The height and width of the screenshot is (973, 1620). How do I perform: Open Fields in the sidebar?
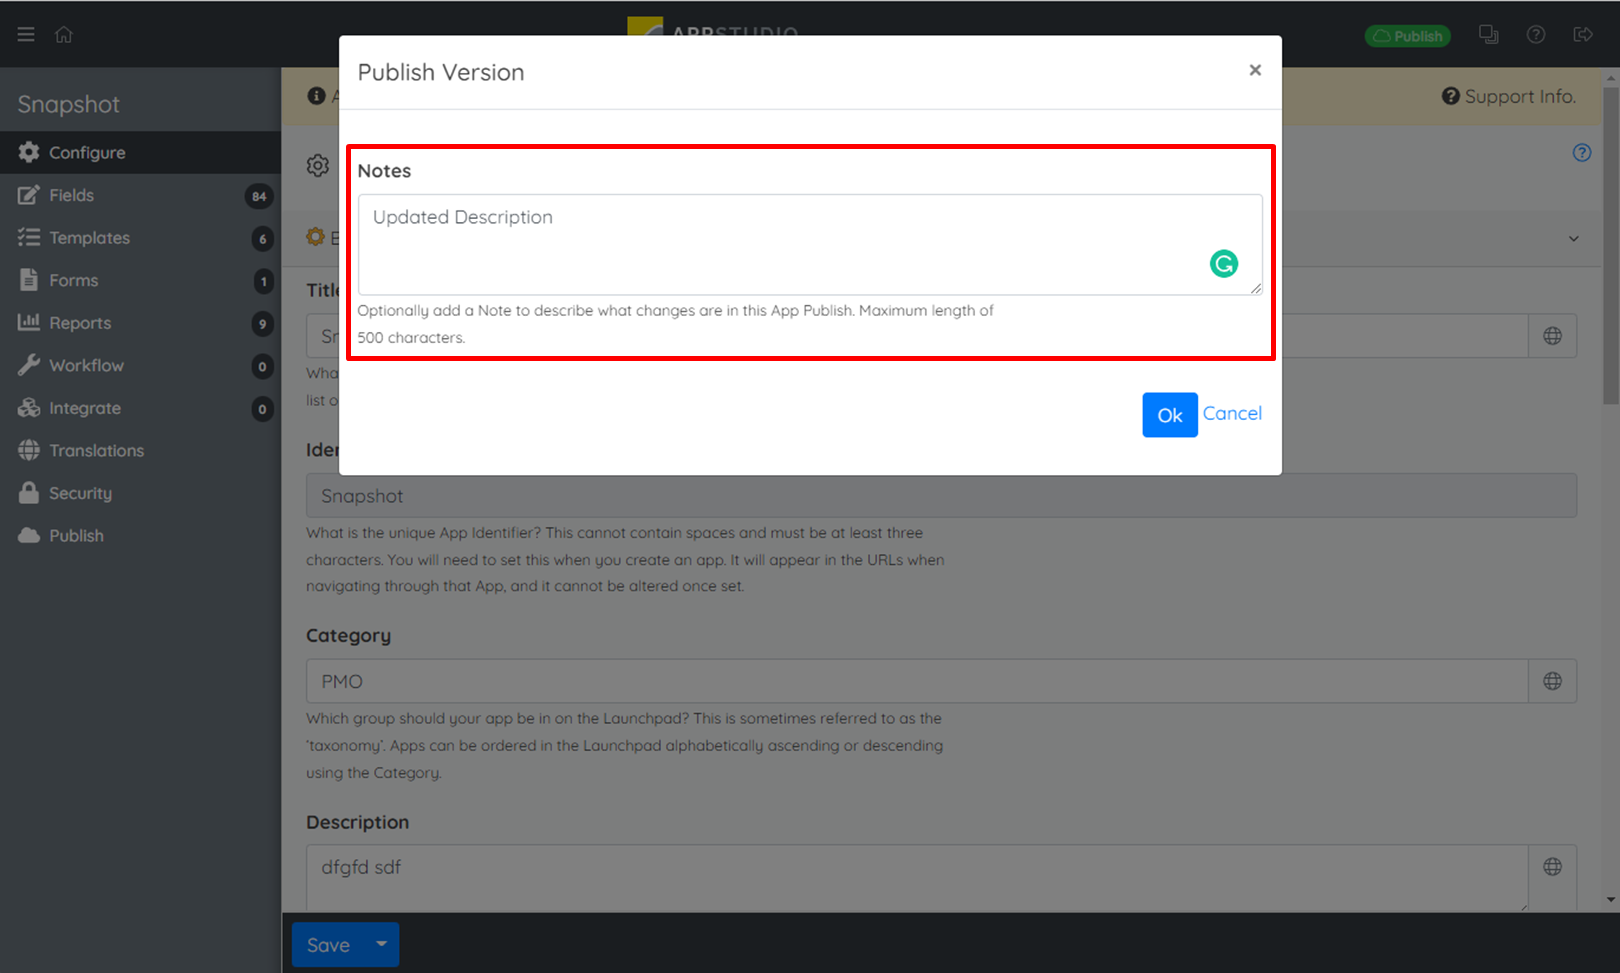pyautogui.click(x=140, y=196)
